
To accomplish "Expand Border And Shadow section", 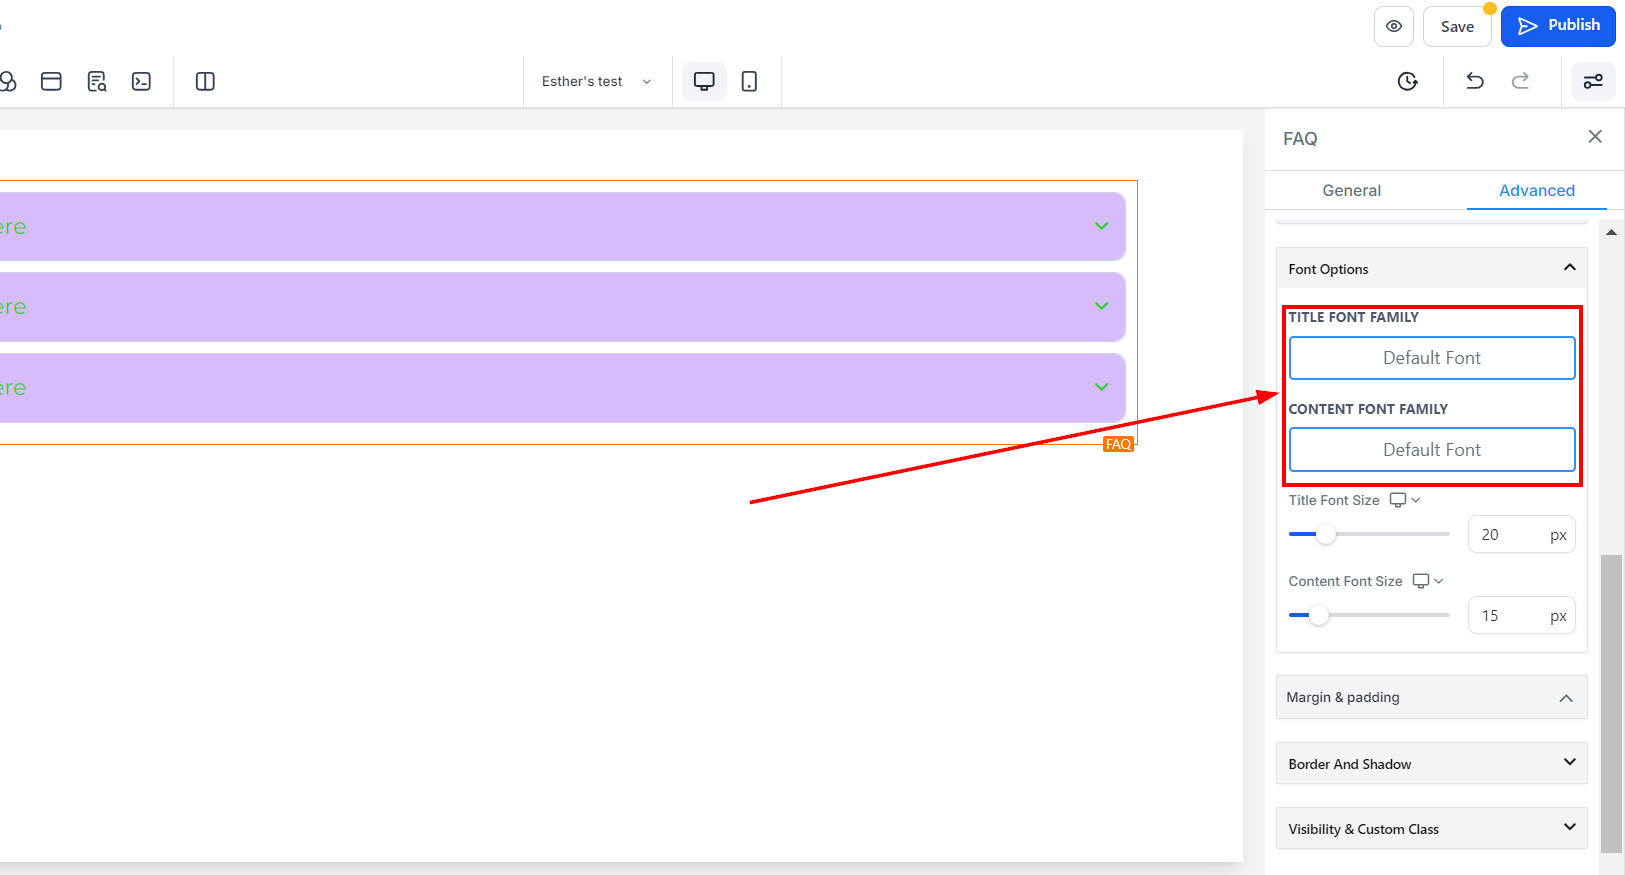I will (1432, 763).
